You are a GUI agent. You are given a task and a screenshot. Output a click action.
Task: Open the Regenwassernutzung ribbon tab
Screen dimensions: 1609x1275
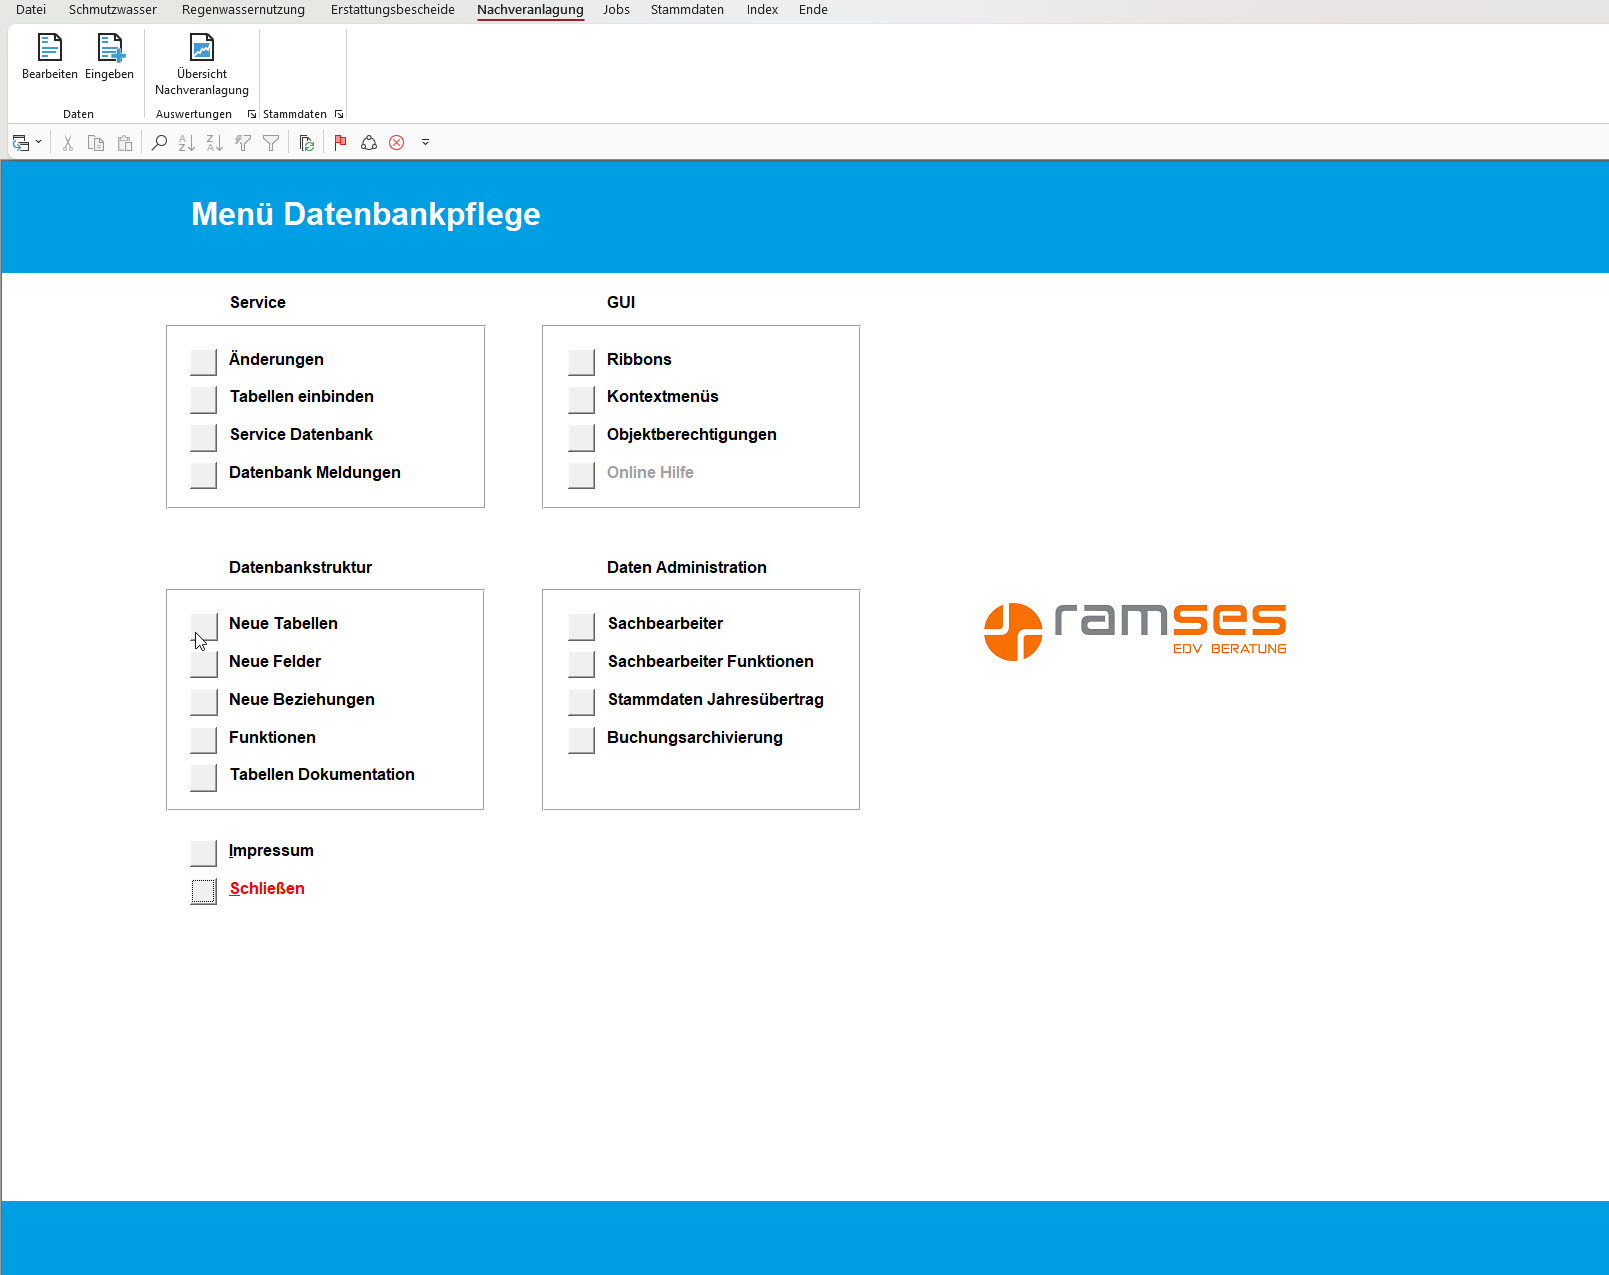243,10
